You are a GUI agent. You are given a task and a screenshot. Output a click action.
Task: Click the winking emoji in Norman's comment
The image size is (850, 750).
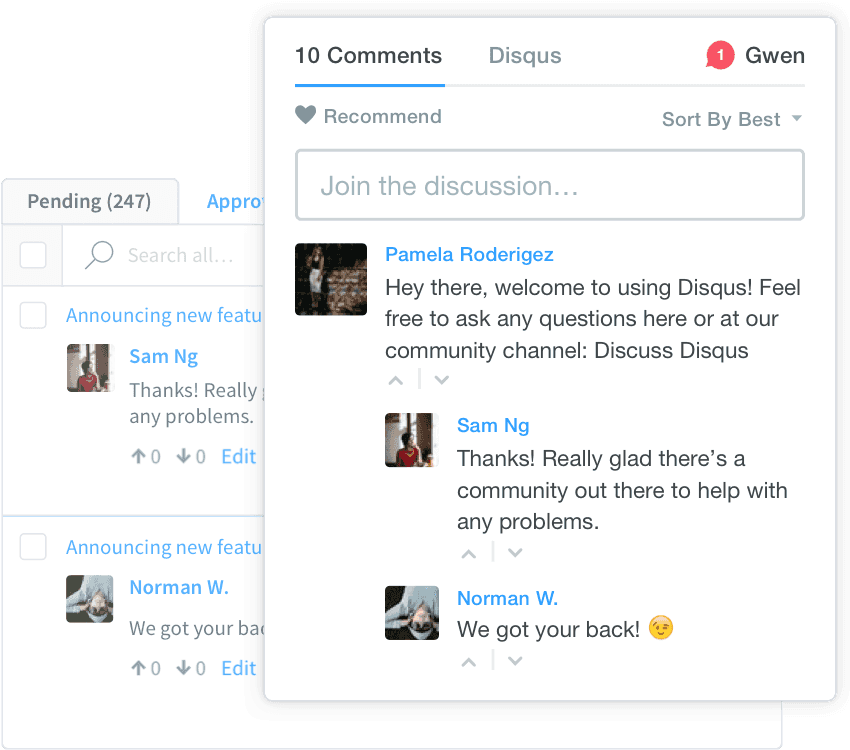661,628
